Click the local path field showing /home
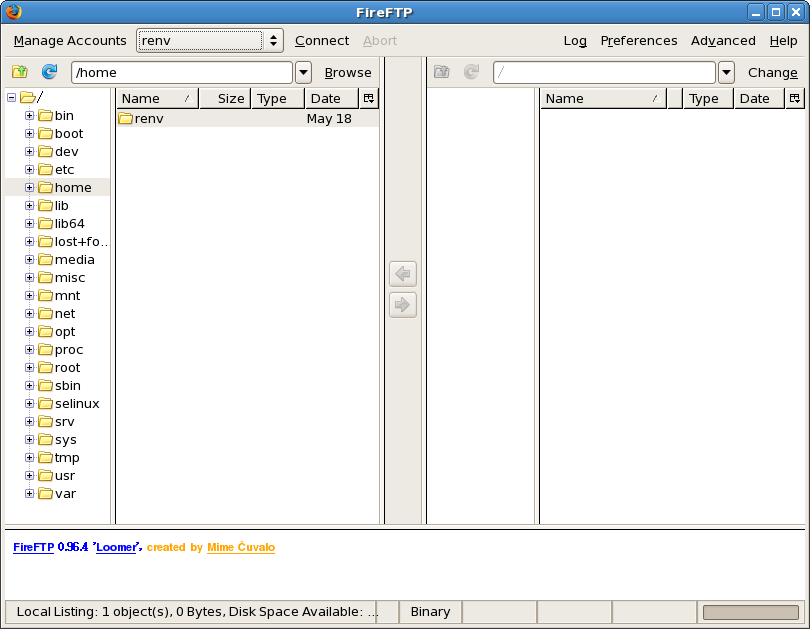This screenshot has width=810, height=629. click(182, 72)
